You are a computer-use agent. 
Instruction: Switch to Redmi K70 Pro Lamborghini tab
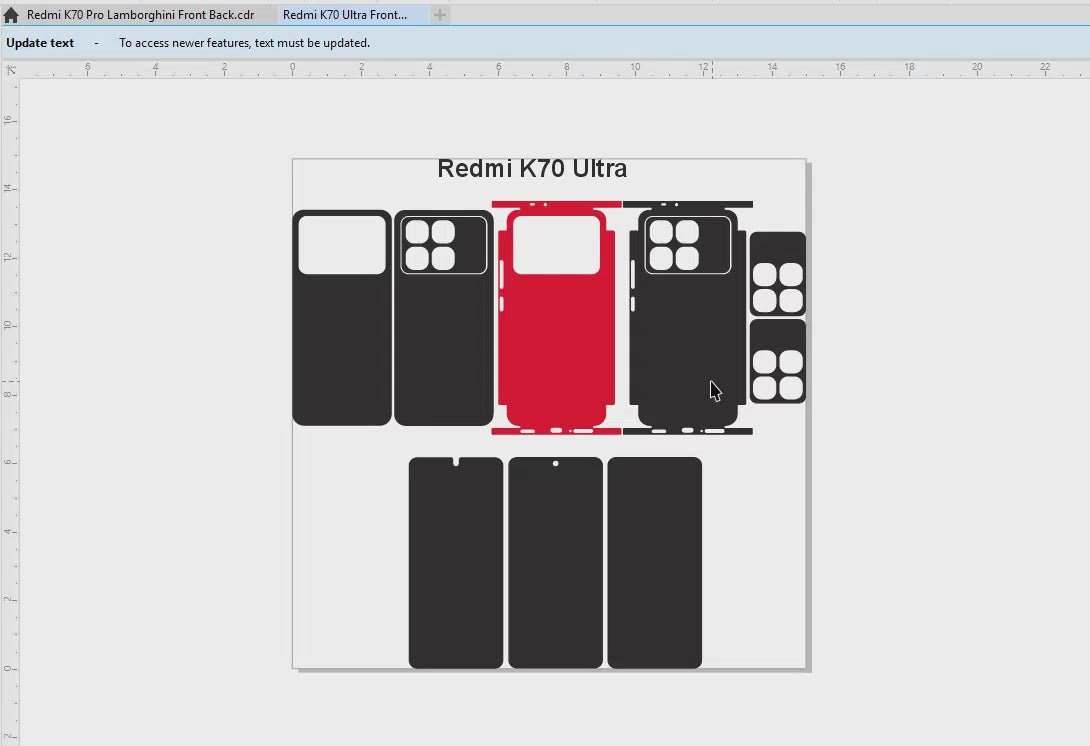point(140,15)
